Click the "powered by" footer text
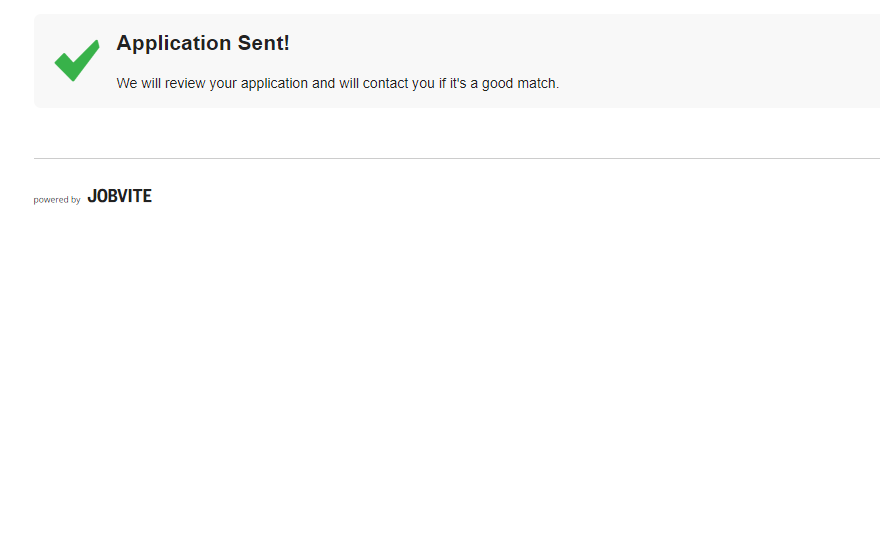The height and width of the screenshot is (533, 880). (x=57, y=200)
